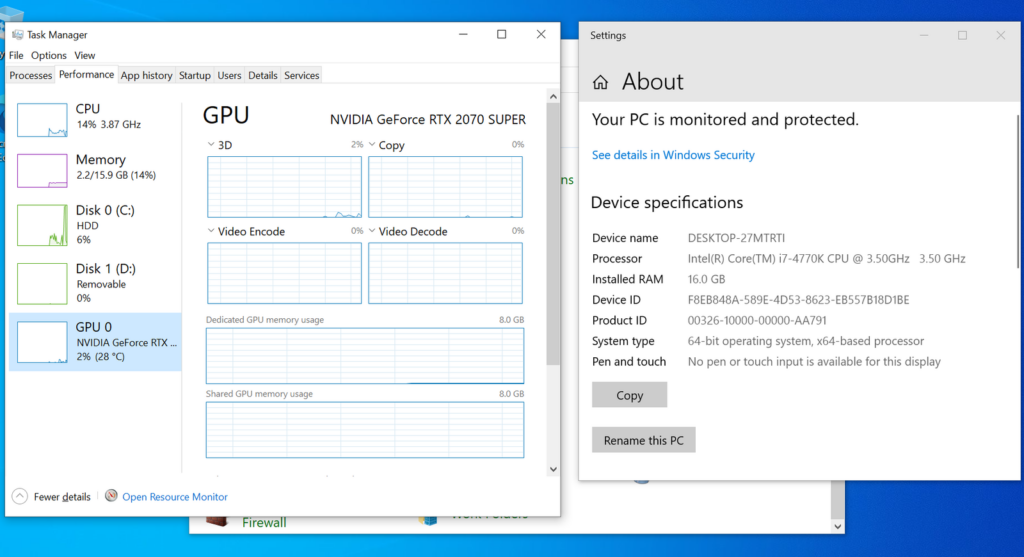
Task: Switch to the App history tab
Action: point(146,76)
